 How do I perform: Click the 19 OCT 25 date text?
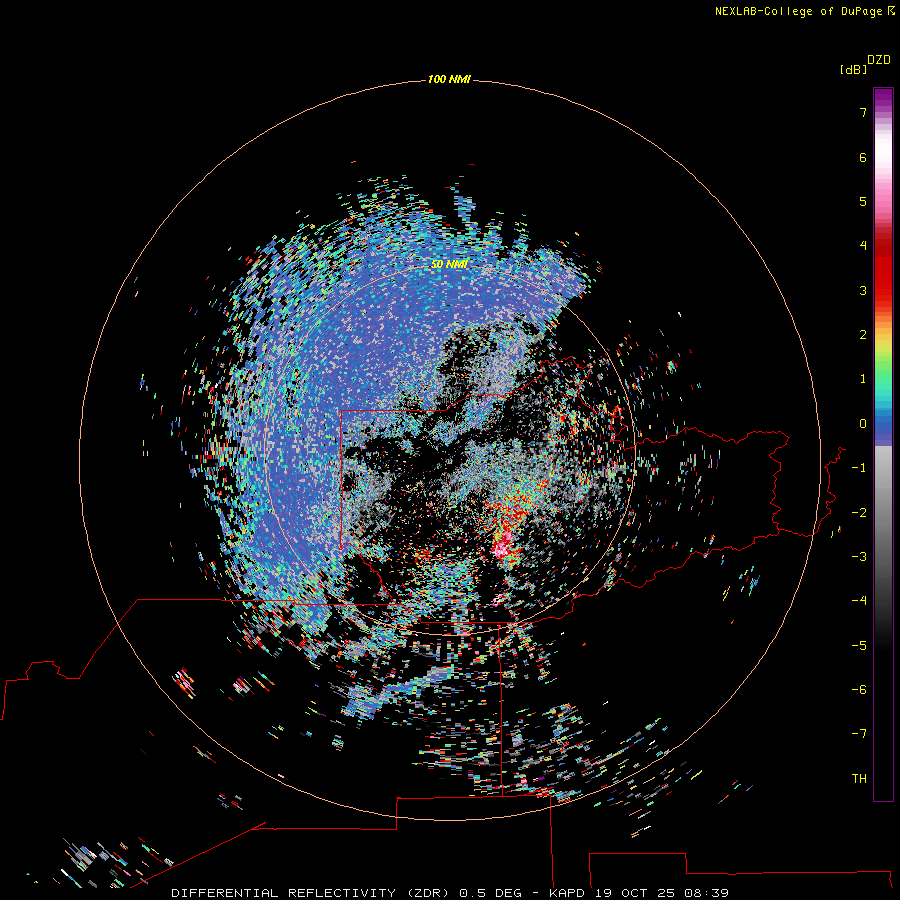635,893
